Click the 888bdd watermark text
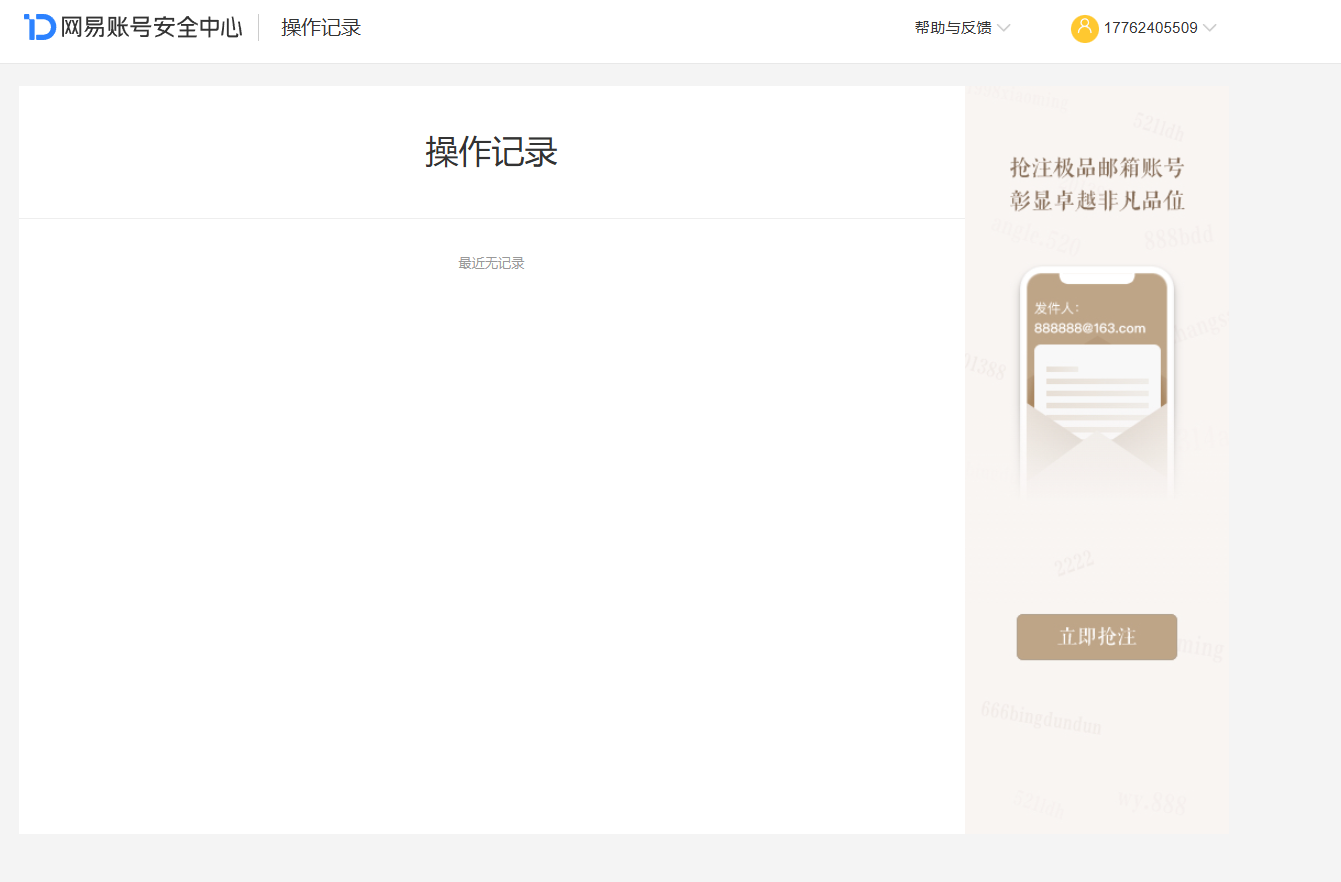This screenshot has width=1341, height=882. click(x=1178, y=236)
